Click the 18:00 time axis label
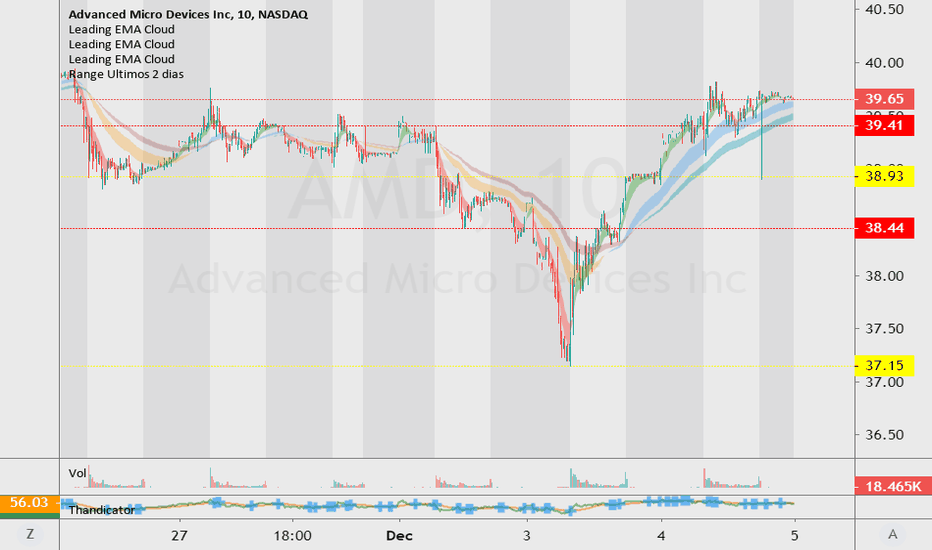This screenshot has height=550, width=932. tap(292, 536)
